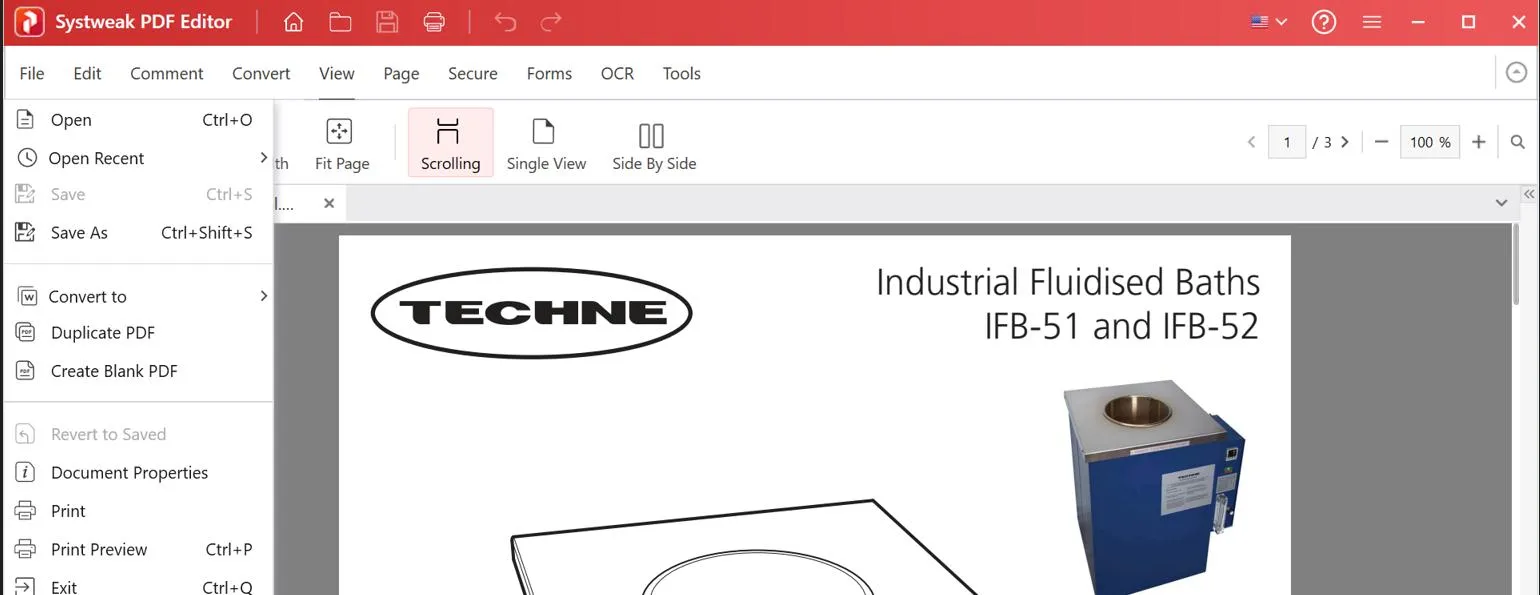Open the Convert menu tab
The image size is (1540, 595).
261,73
